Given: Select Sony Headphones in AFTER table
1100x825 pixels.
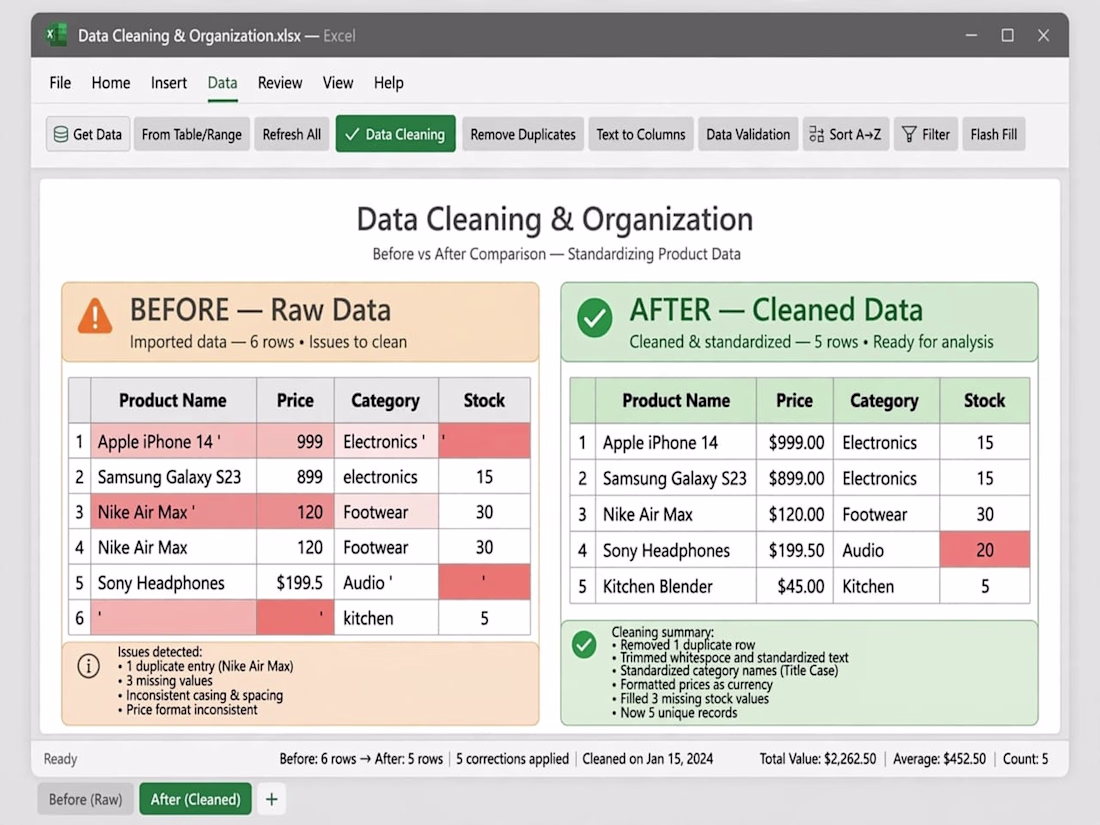Looking at the screenshot, I should [676, 550].
